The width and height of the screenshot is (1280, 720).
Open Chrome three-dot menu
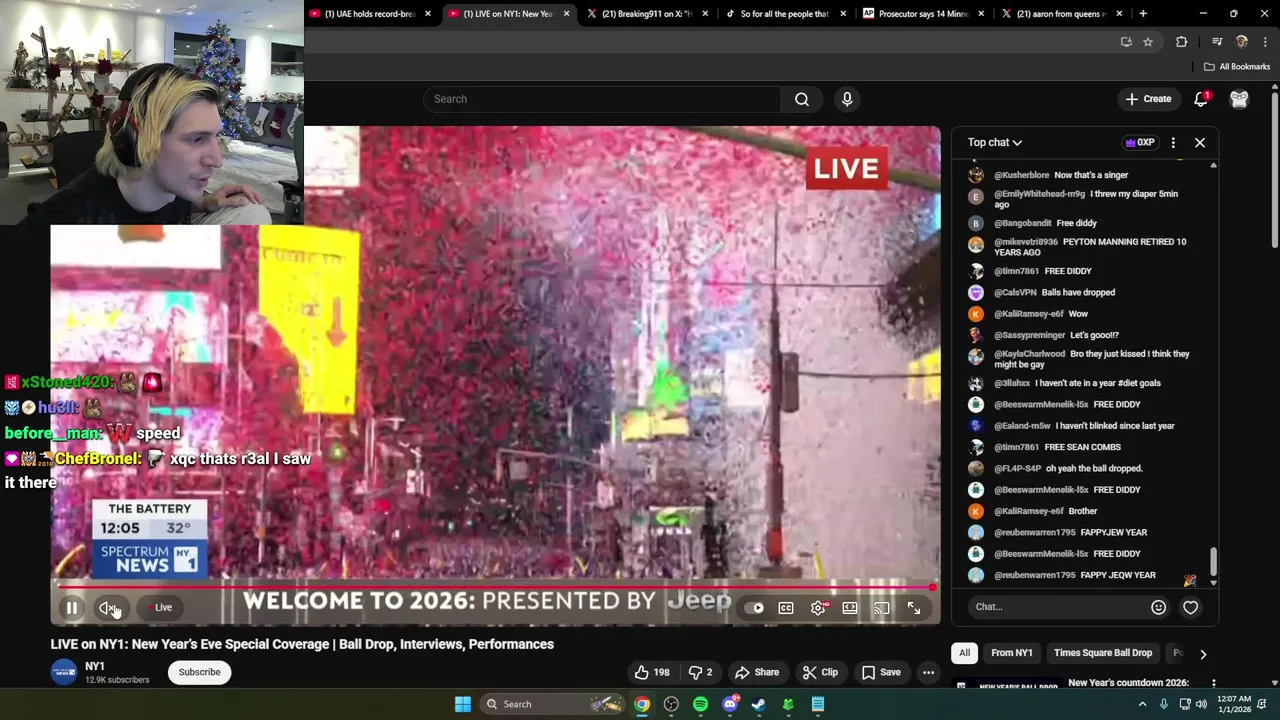pos(1266,42)
